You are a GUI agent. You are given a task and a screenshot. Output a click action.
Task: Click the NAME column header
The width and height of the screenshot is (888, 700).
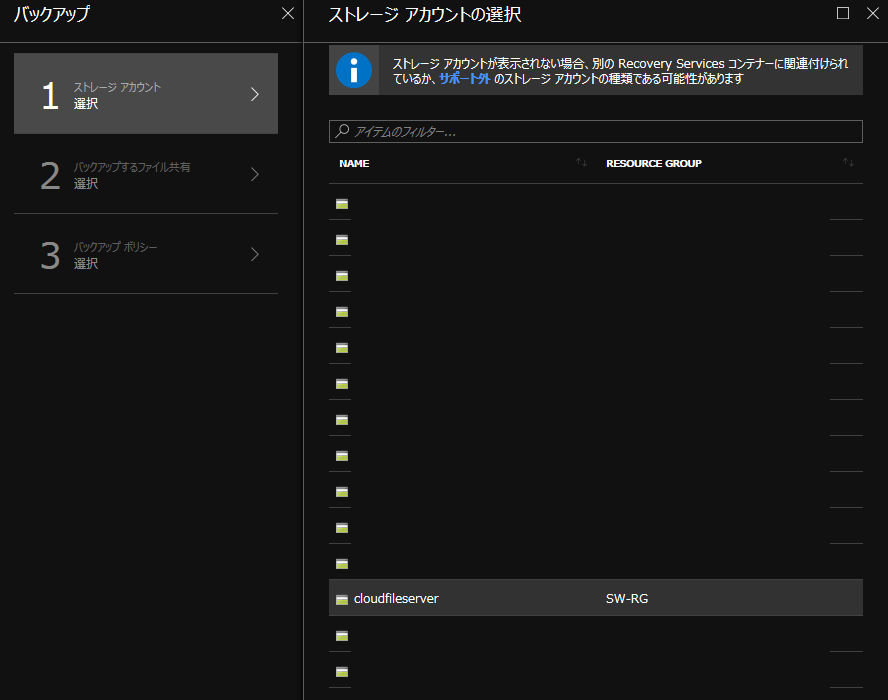(354, 163)
